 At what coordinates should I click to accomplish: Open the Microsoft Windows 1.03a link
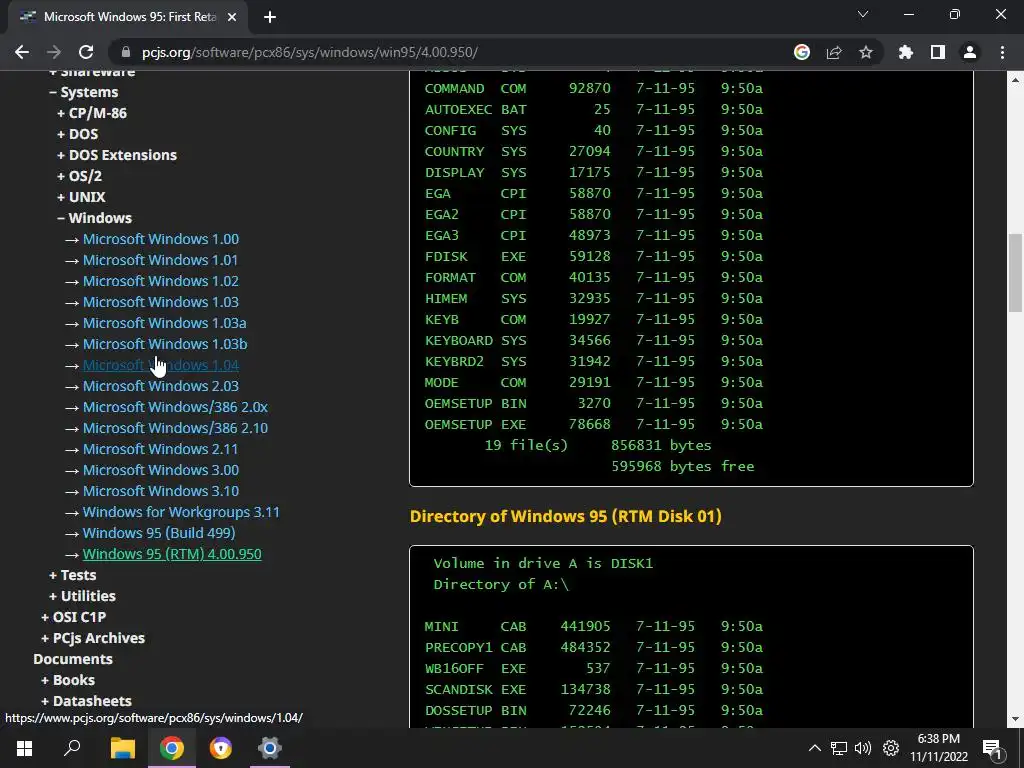pos(165,323)
